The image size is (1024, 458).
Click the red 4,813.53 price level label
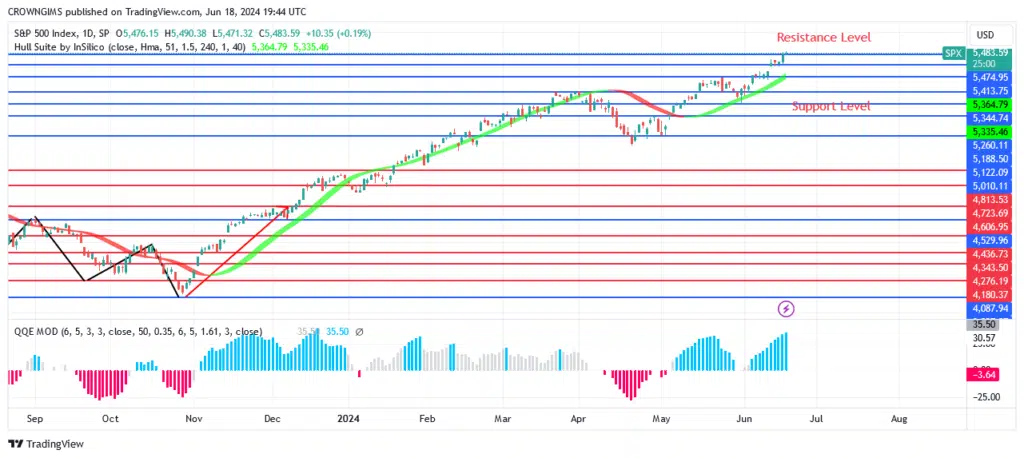[x=988, y=199]
